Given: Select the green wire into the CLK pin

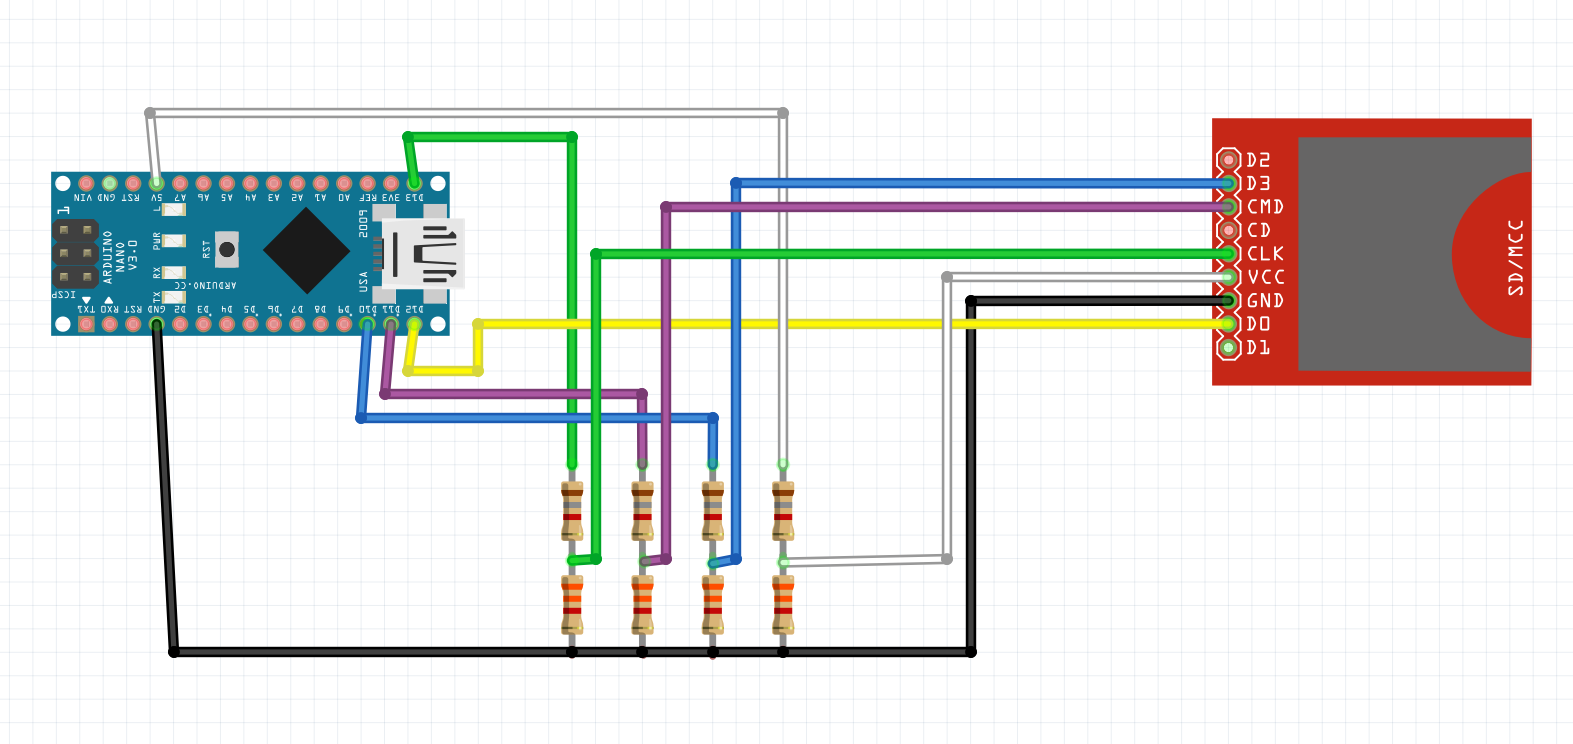Looking at the screenshot, I should point(910,254).
